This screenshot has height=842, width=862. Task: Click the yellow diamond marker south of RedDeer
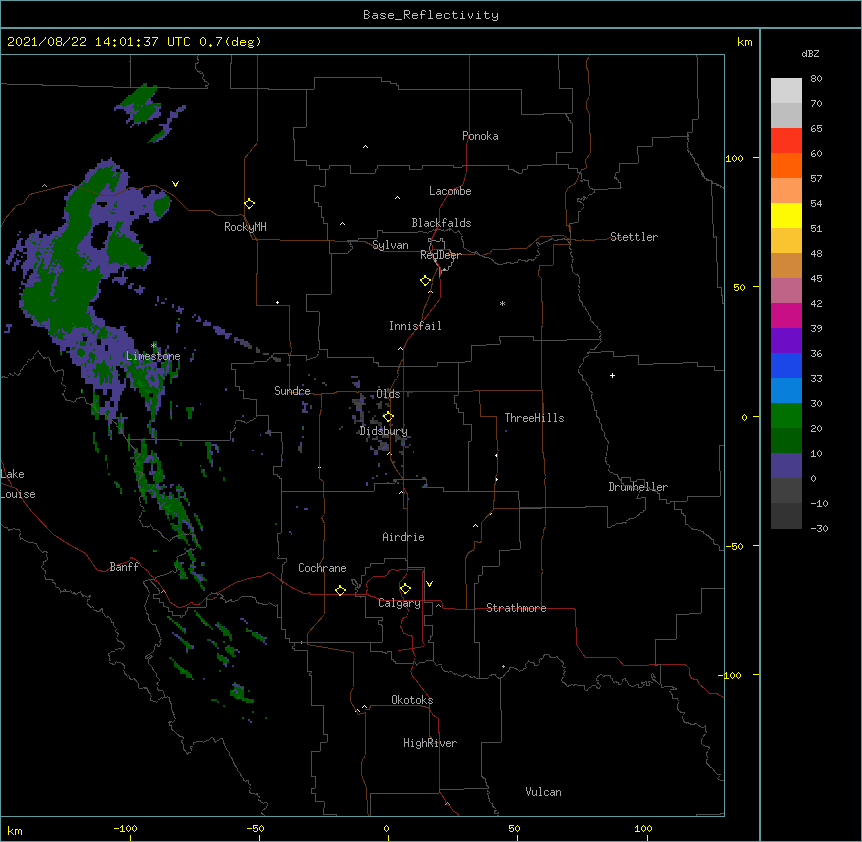click(x=426, y=281)
